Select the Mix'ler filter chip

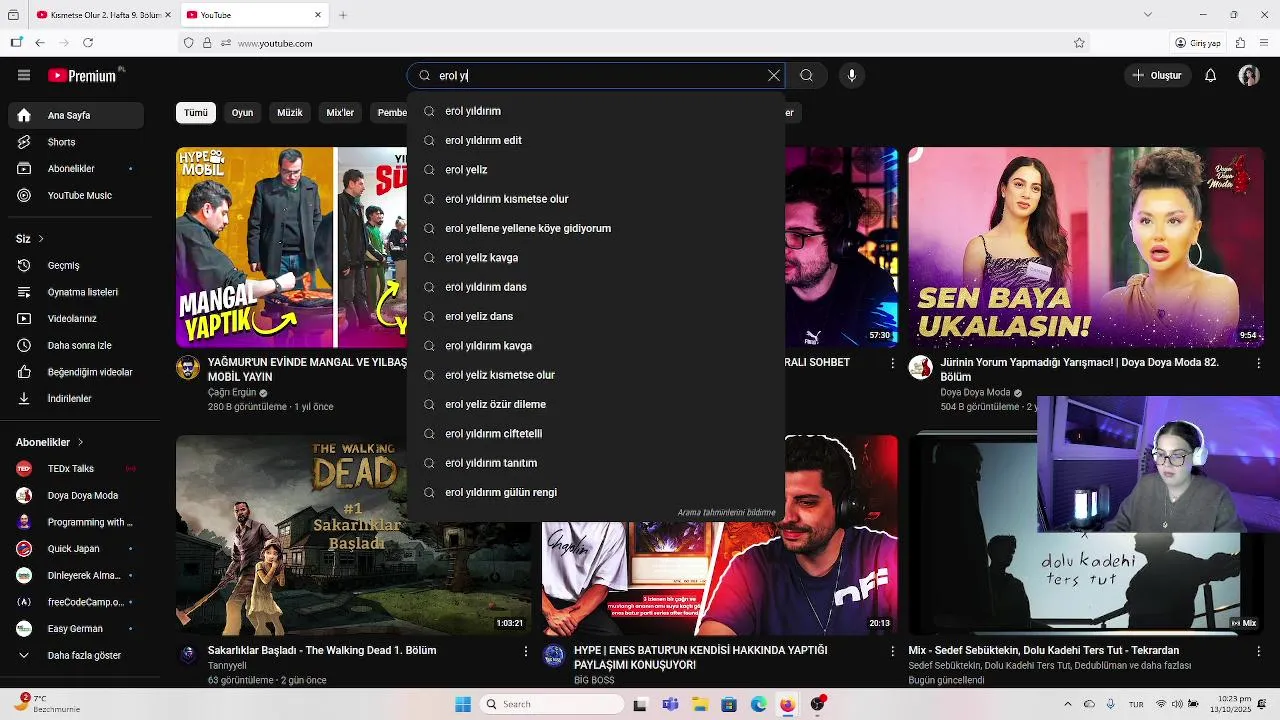tap(340, 113)
